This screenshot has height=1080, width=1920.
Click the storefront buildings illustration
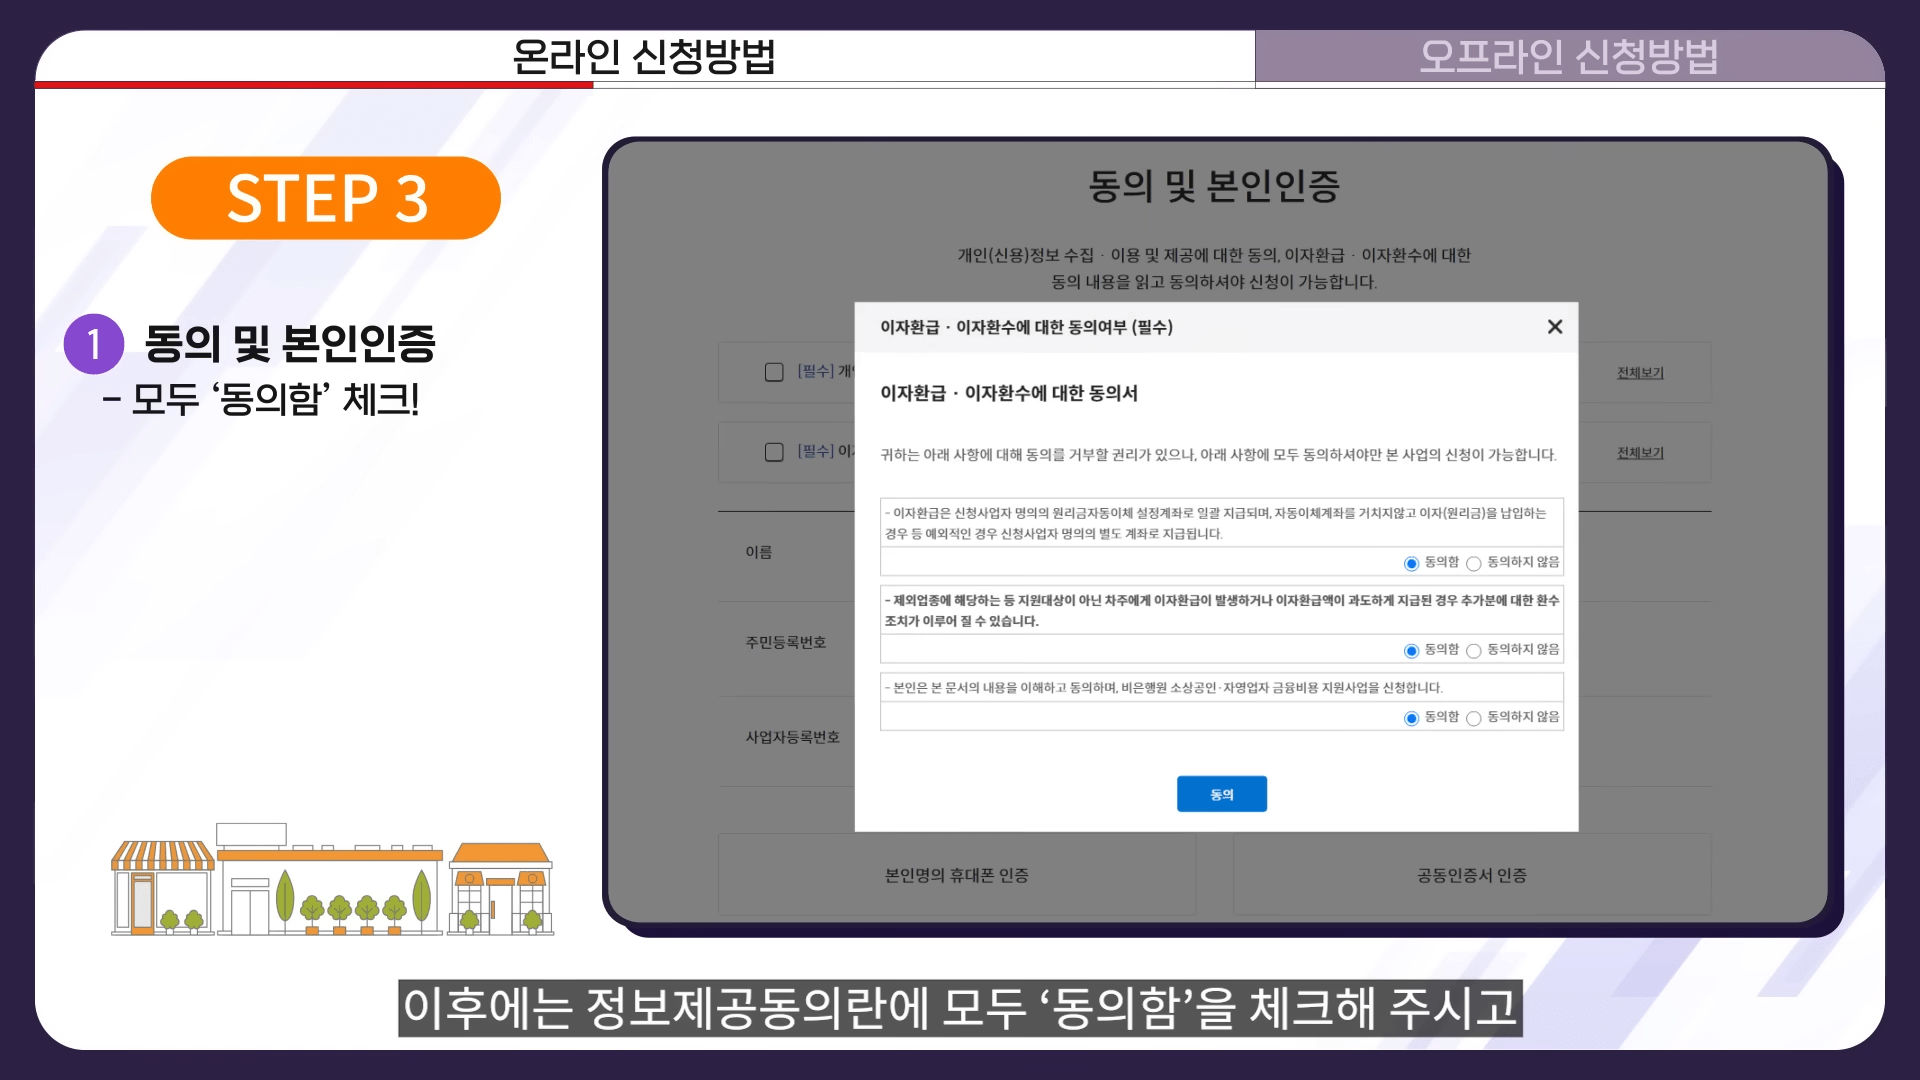pyautogui.click(x=332, y=883)
